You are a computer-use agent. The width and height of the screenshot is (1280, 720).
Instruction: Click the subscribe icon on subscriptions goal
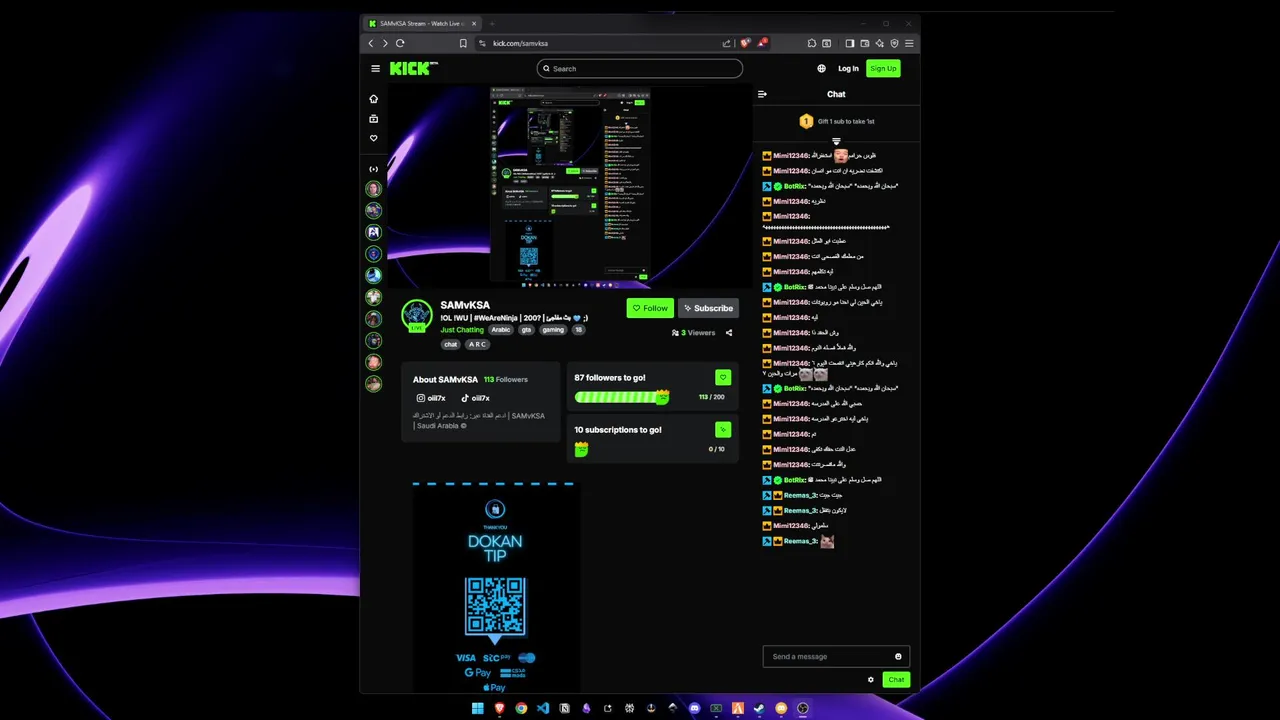tap(723, 429)
